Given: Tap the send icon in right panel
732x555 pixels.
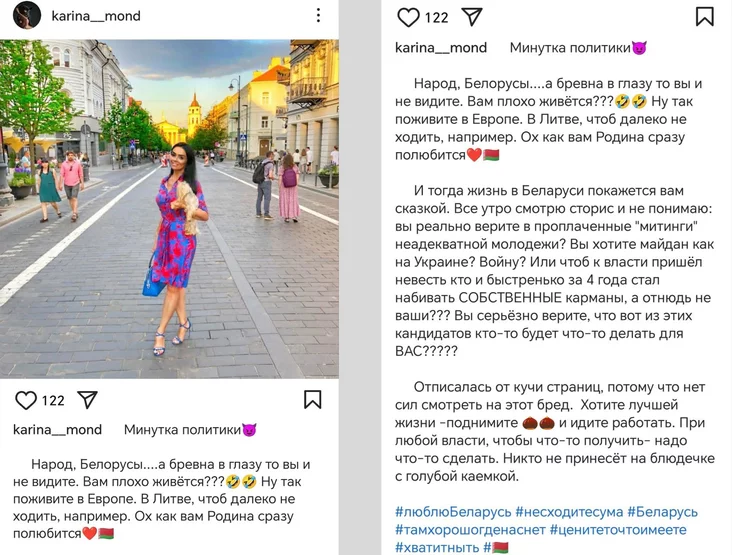Looking at the screenshot, I should [x=472, y=17].
